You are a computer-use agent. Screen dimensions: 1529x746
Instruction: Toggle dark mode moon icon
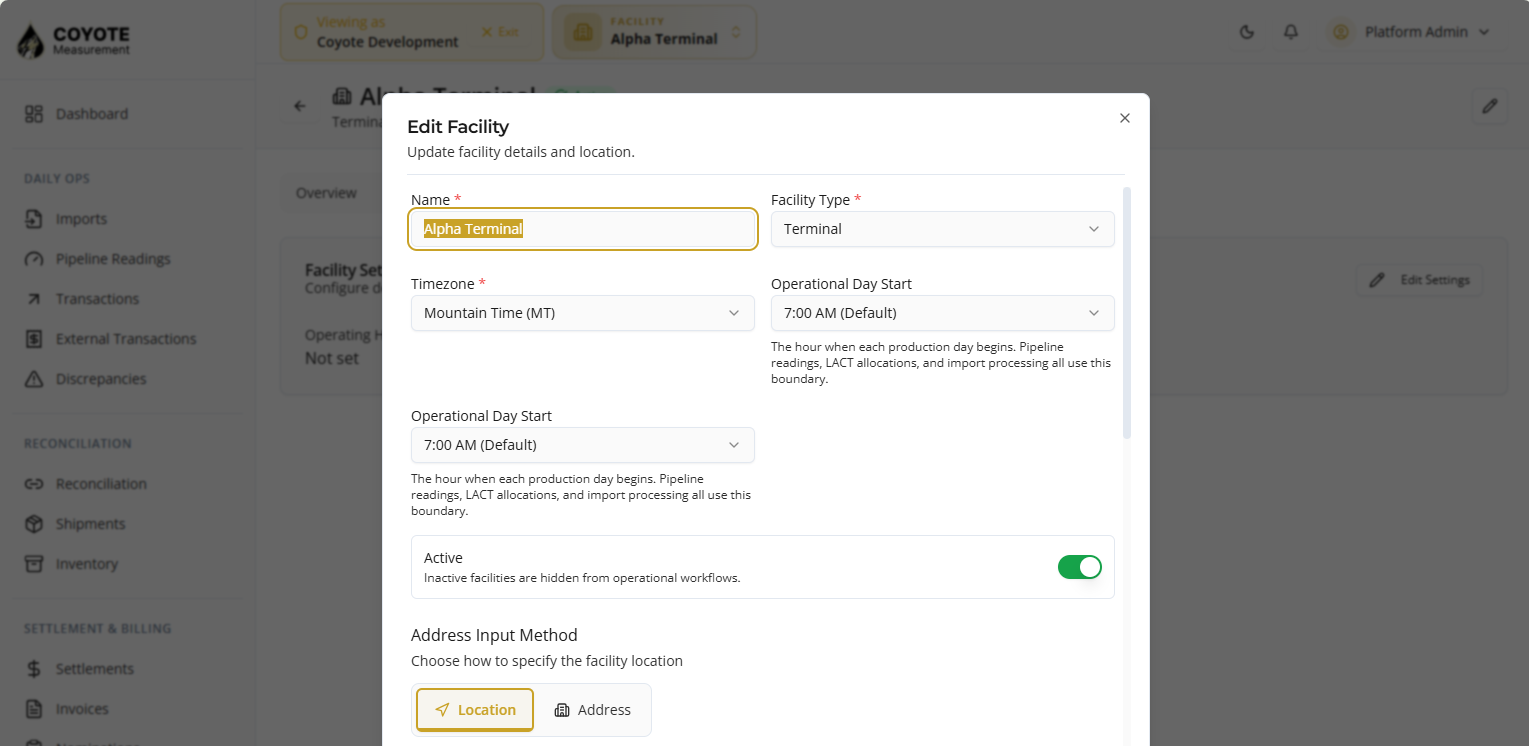[x=1247, y=32]
